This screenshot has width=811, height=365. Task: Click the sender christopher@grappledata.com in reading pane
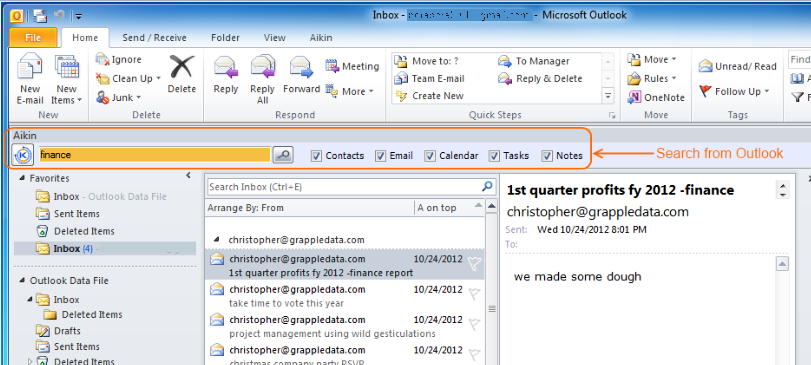(x=597, y=211)
